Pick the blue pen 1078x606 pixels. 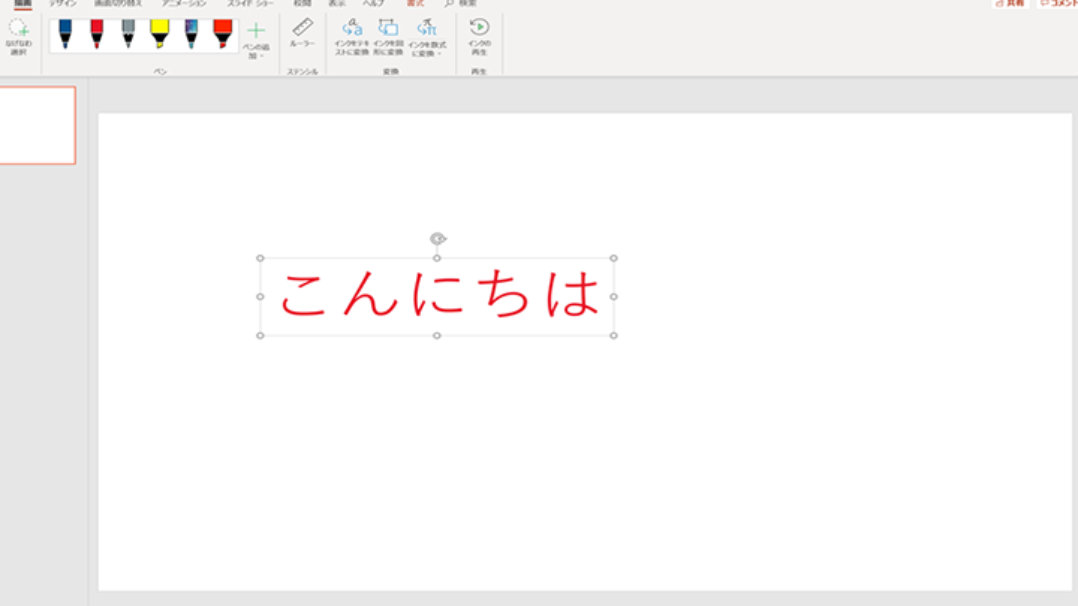(x=65, y=34)
